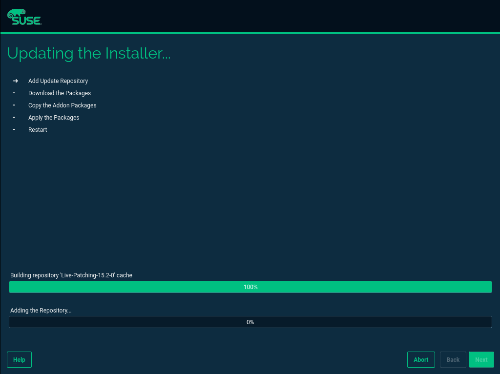500x374 pixels.
Task: Open the Help button
Action: point(19,360)
